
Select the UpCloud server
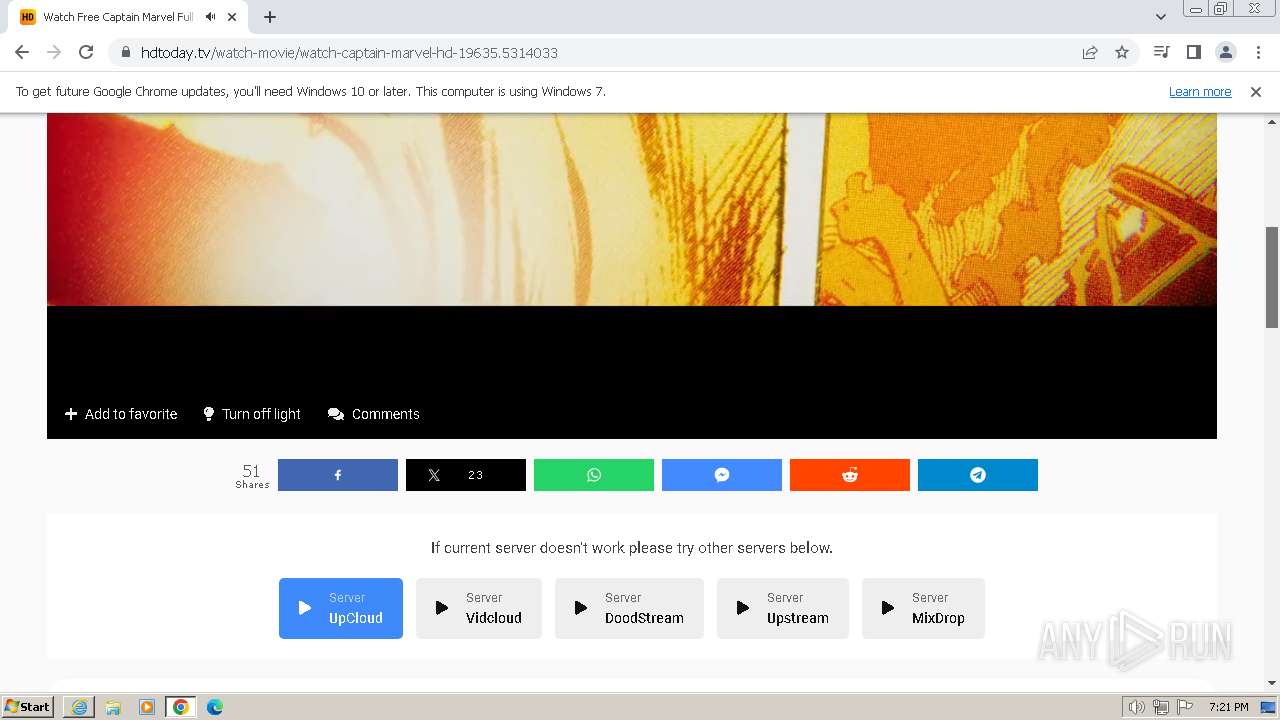click(341, 608)
